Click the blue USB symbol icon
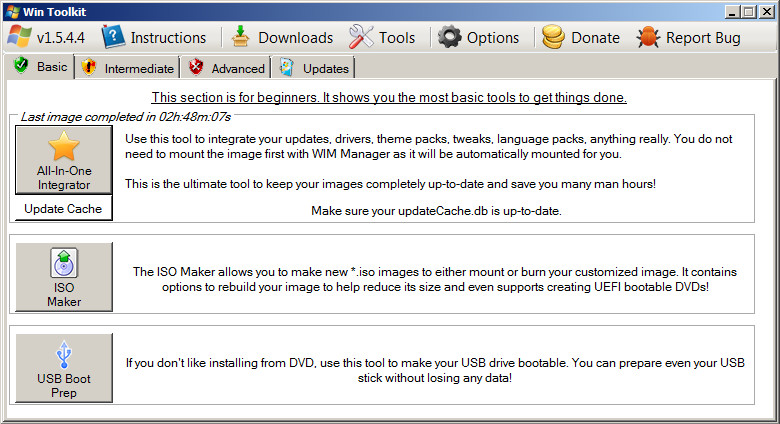 coord(64,354)
